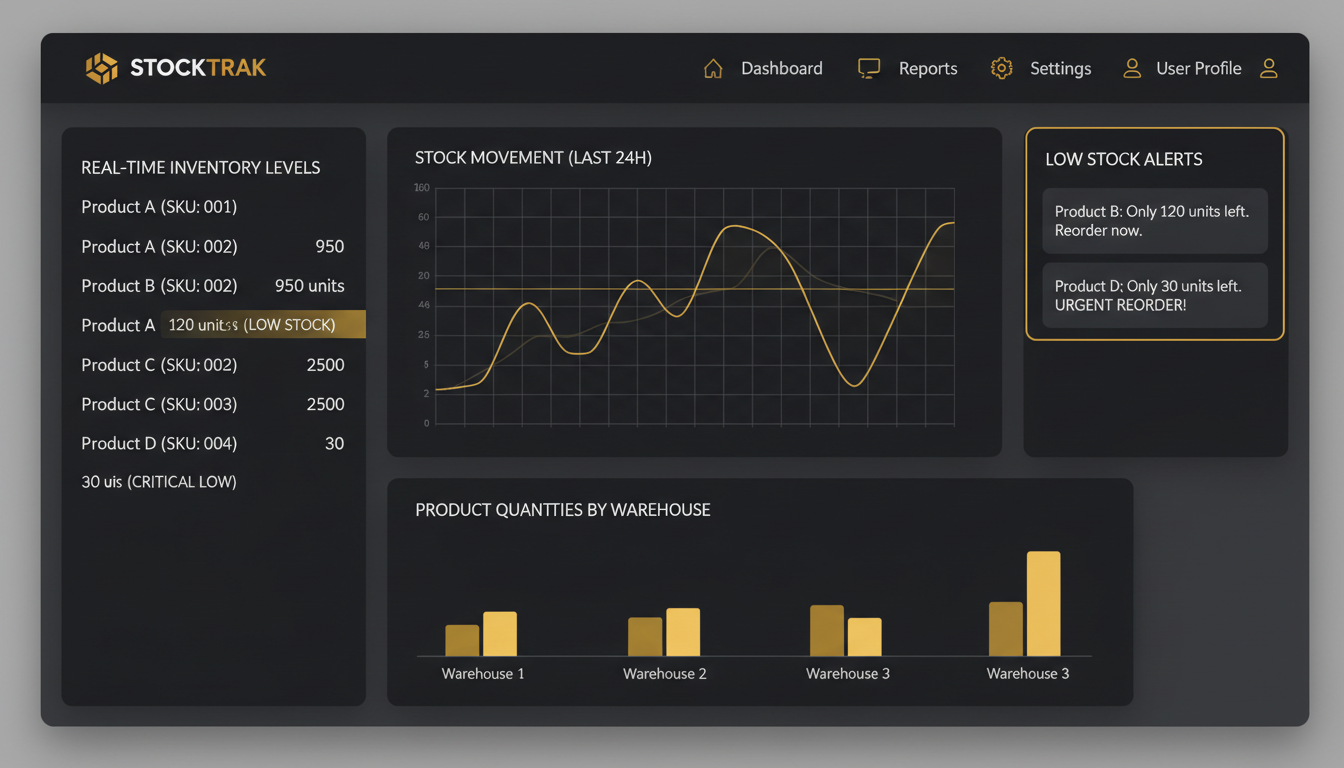The image size is (1344, 768).
Task: Click the Low Stock Alerts panel title
Action: click(1124, 159)
